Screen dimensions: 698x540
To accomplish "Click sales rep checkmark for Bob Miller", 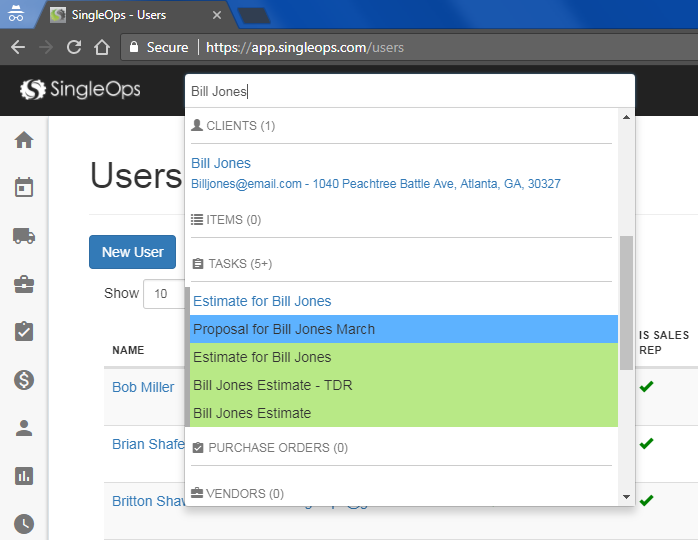I will [646, 386].
